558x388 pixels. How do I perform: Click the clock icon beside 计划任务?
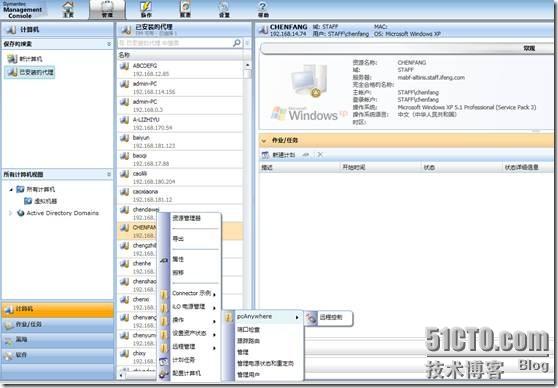pyautogui.click(x=164, y=361)
